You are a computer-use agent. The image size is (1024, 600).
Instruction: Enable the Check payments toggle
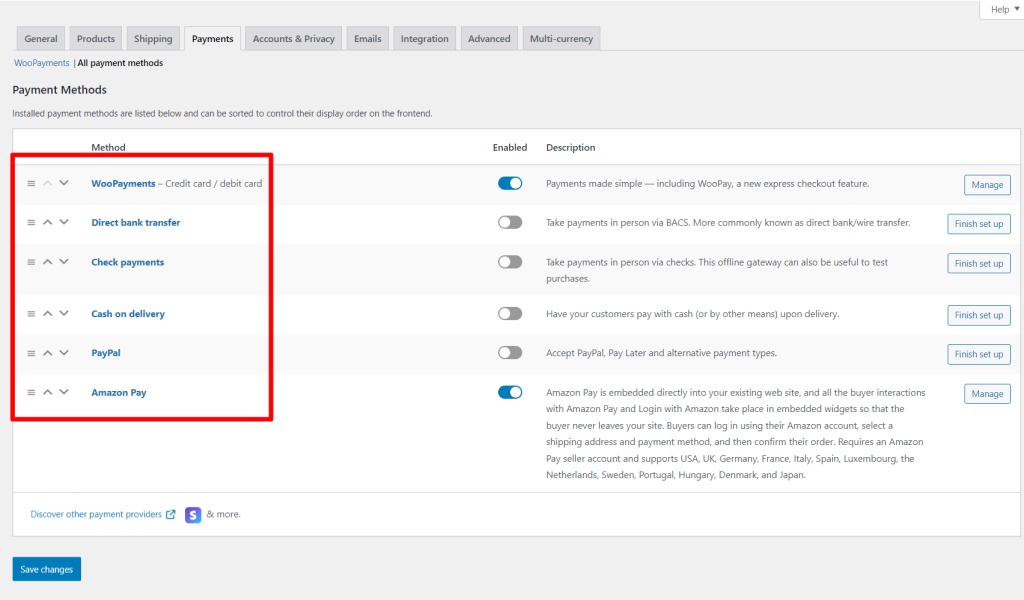point(510,262)
